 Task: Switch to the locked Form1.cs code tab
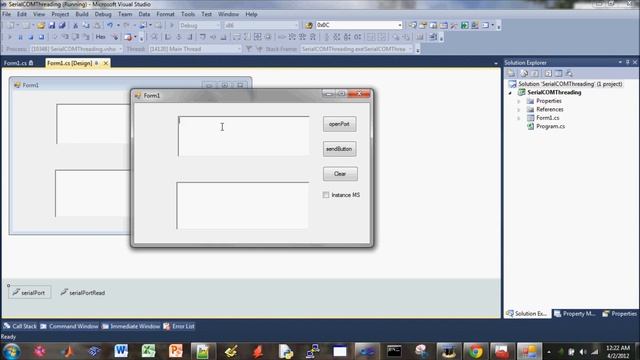click(x=19, y=63)
